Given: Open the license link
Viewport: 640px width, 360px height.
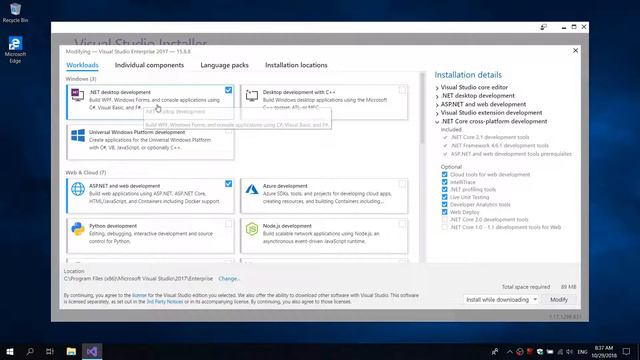Looking at the screenshot, I should pos(139,295).
